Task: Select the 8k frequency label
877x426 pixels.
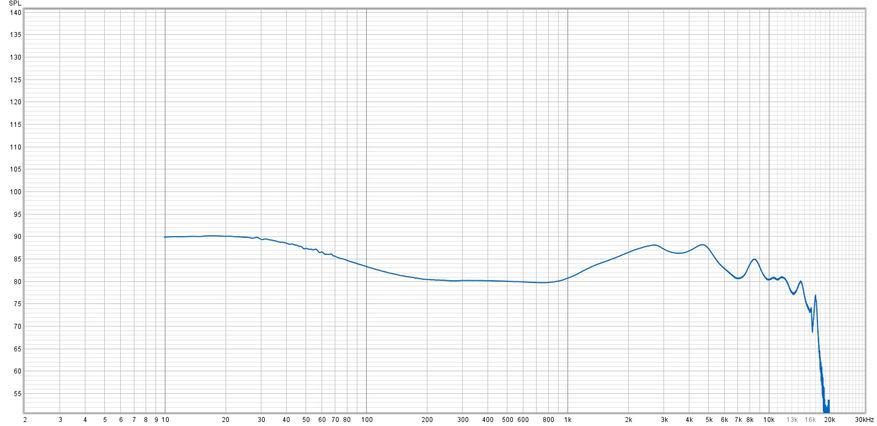Action: pos(750,419)
